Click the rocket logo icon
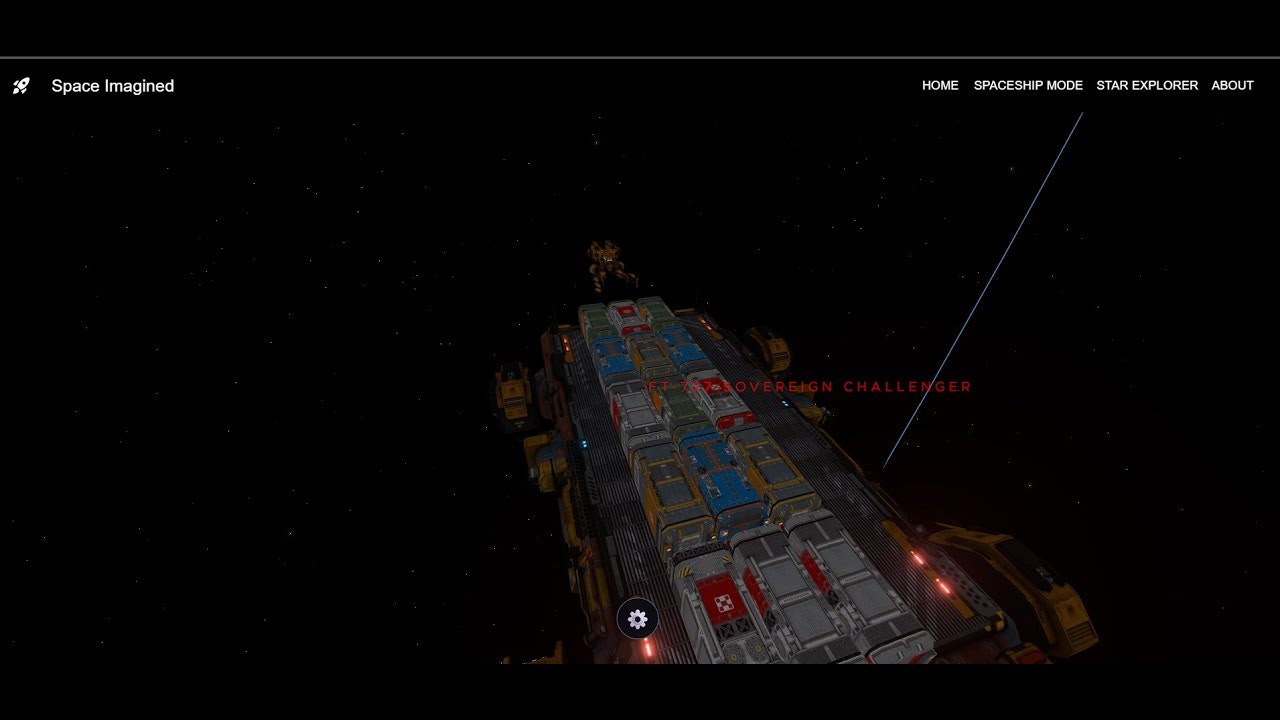Image resolution: width=1280 pixels, height=720 pixels. point(21,86)
